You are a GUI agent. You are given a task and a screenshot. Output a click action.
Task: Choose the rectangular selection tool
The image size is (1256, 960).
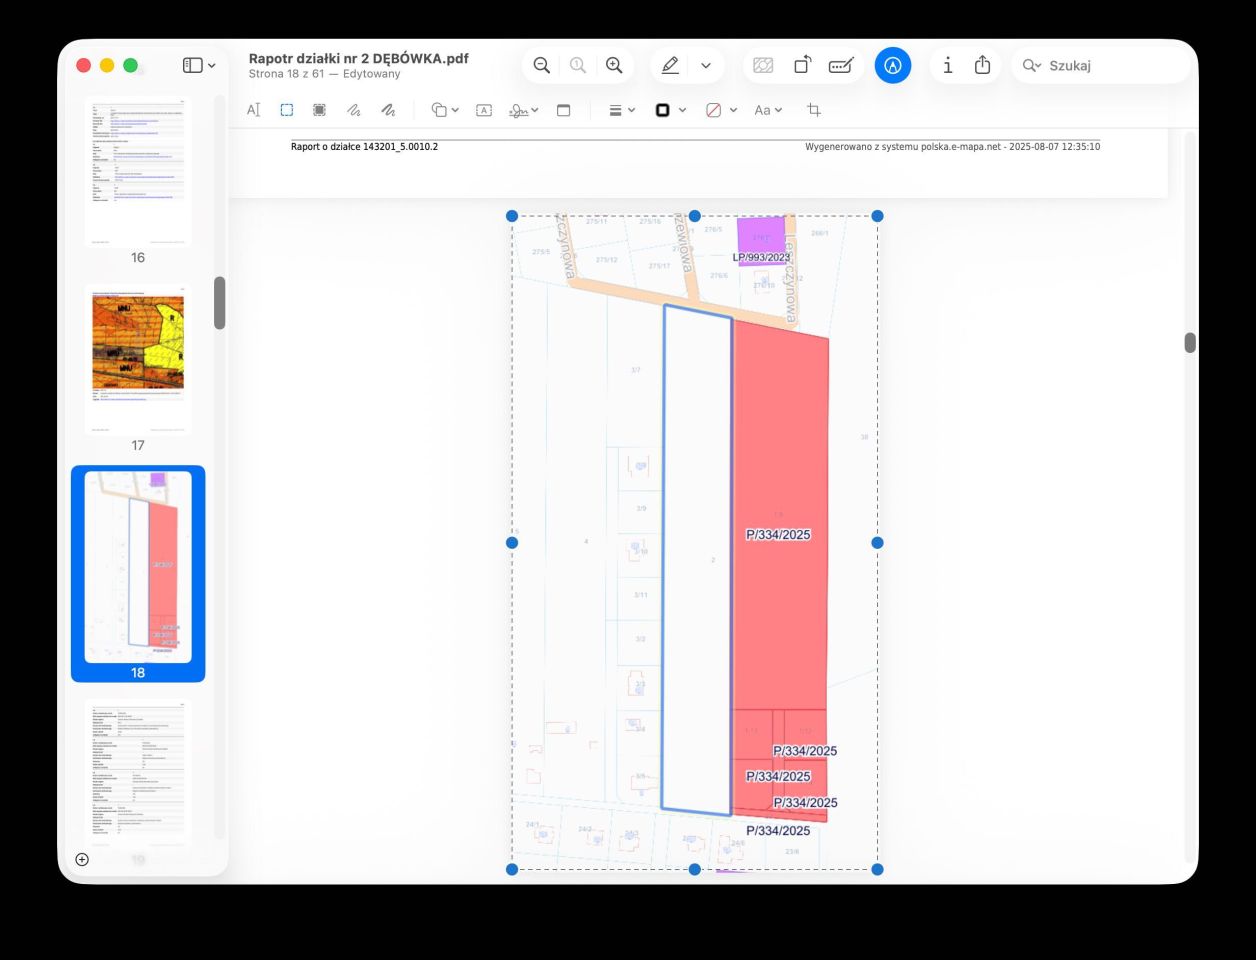click(287, 110)
